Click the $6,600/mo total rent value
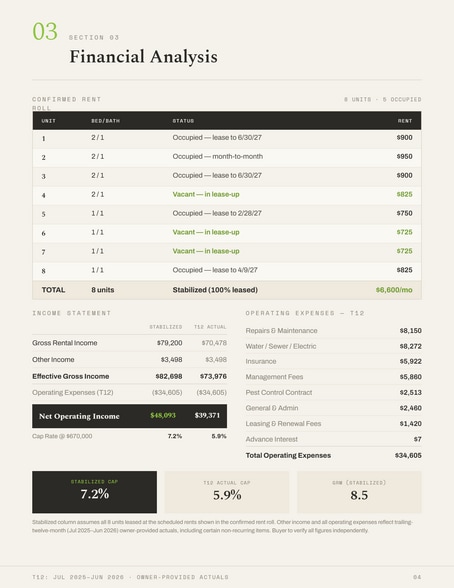This screenshot has height=588, width=454. [394, 290]
